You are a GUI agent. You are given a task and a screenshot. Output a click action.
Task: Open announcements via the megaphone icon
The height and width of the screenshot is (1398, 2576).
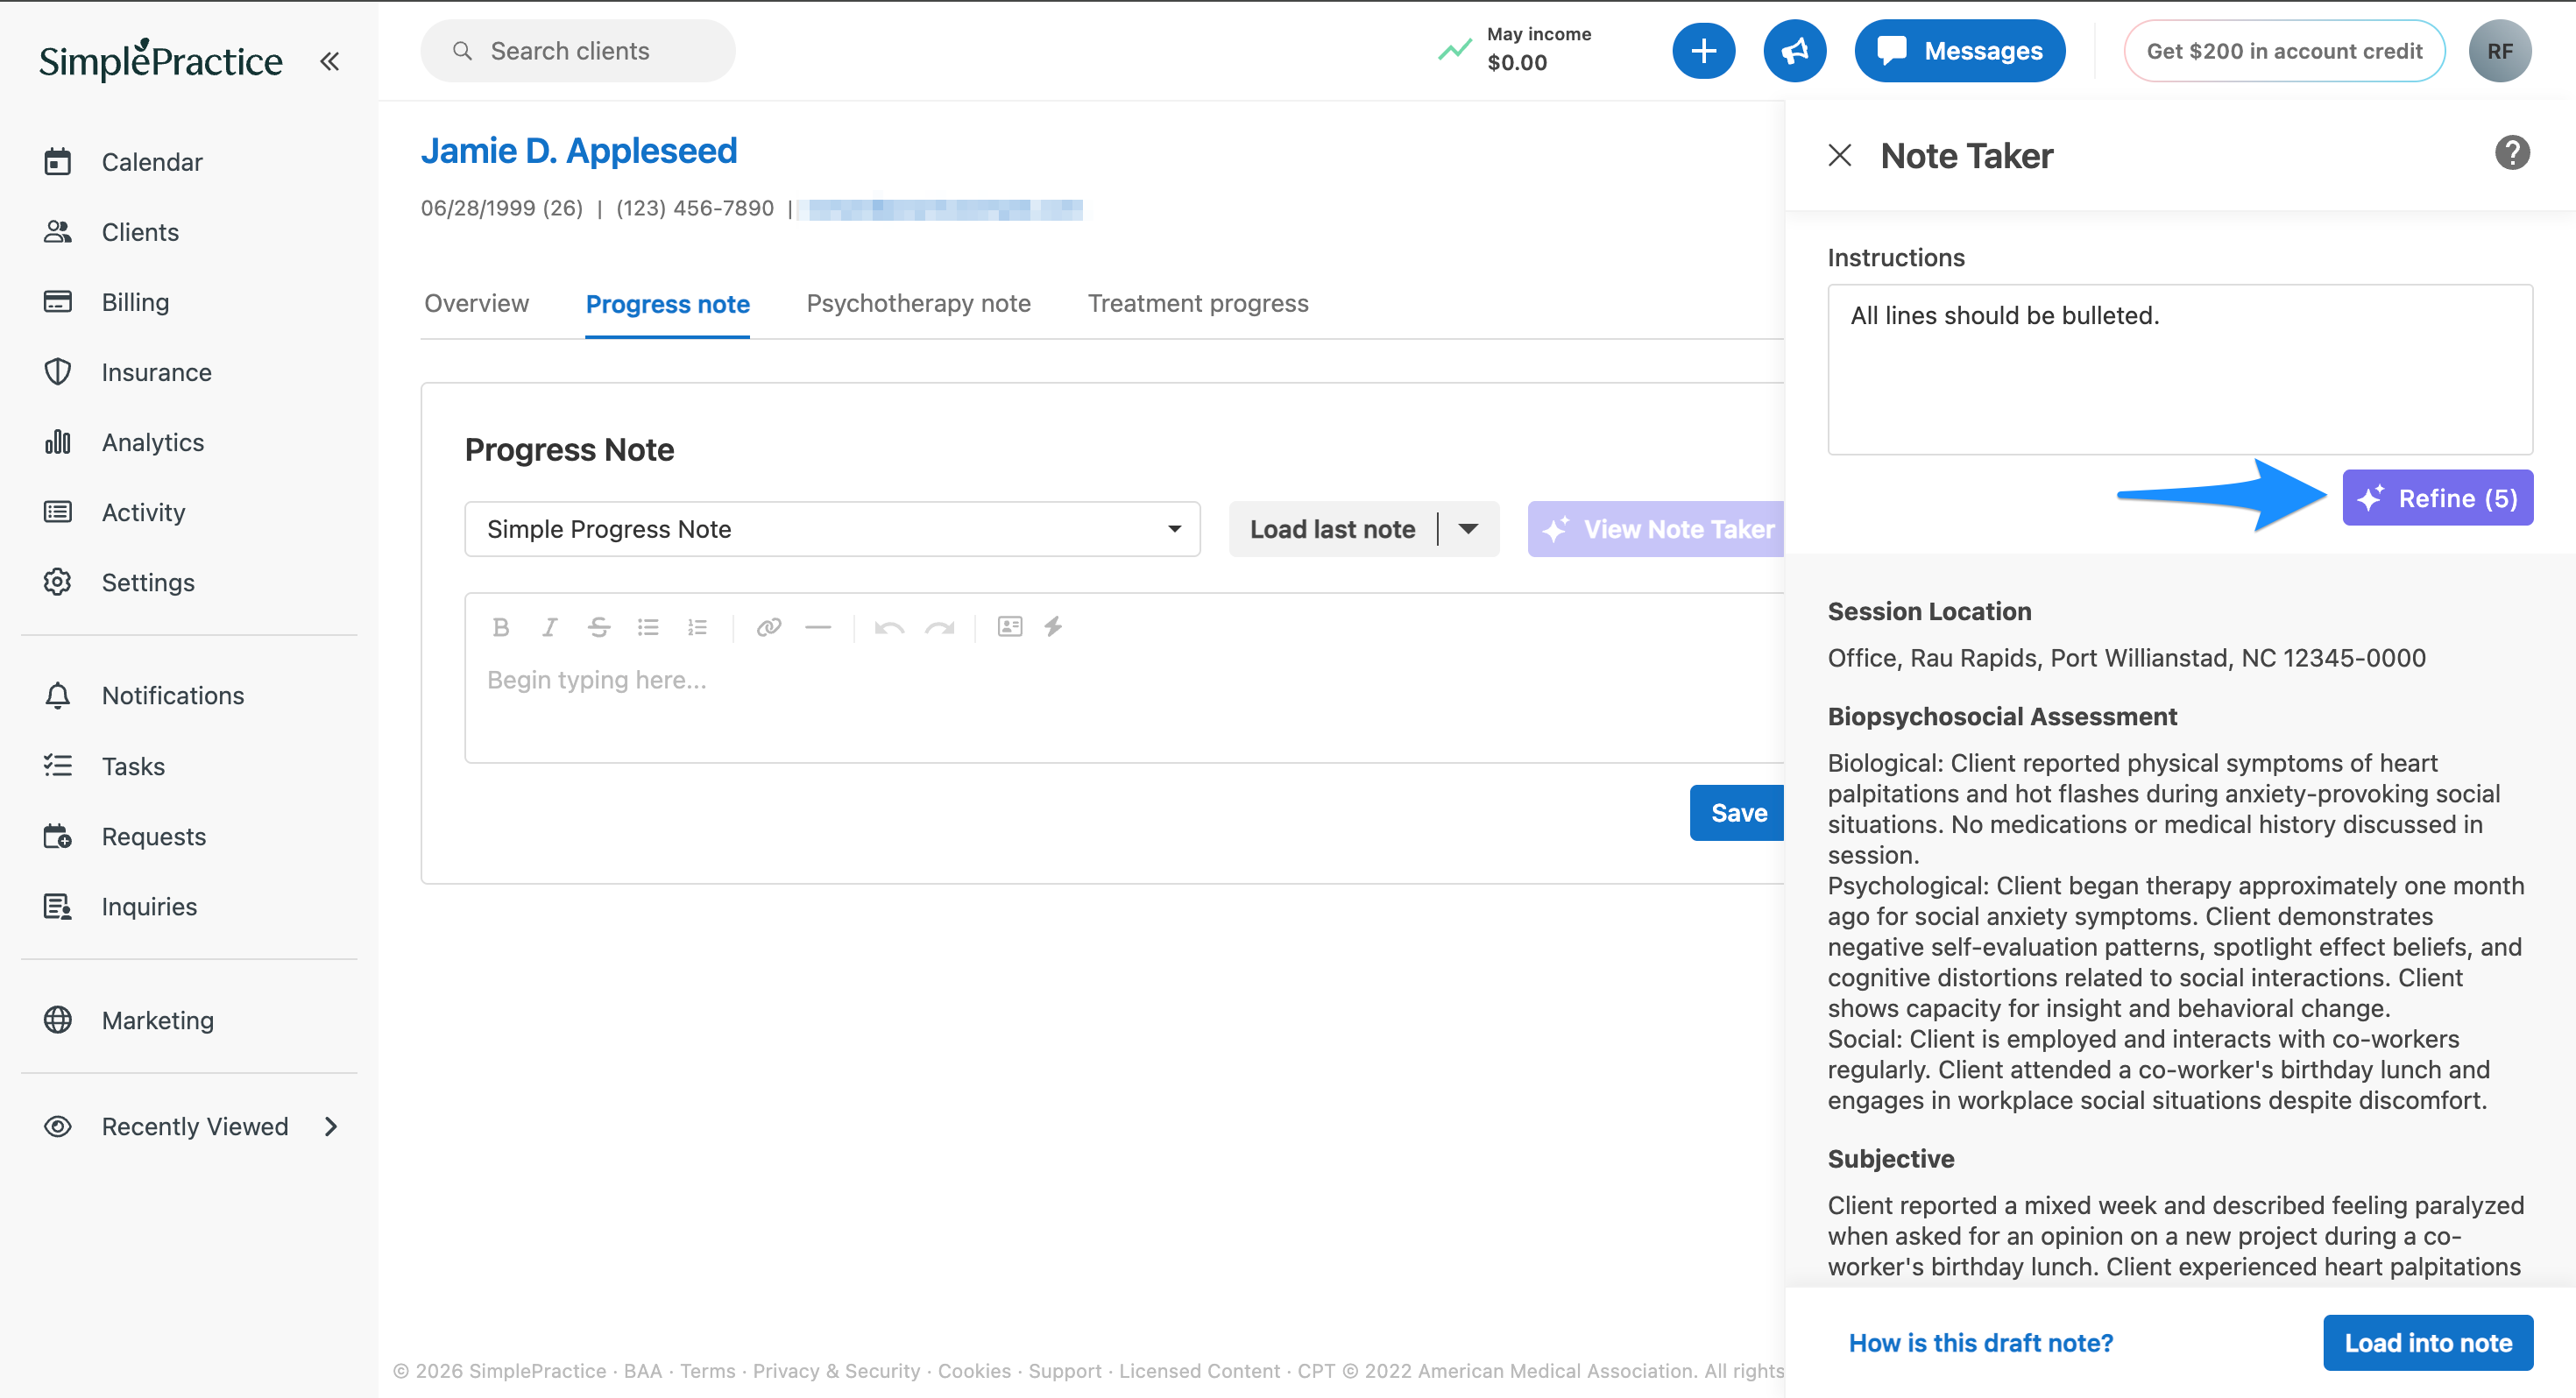(1794, 51)
